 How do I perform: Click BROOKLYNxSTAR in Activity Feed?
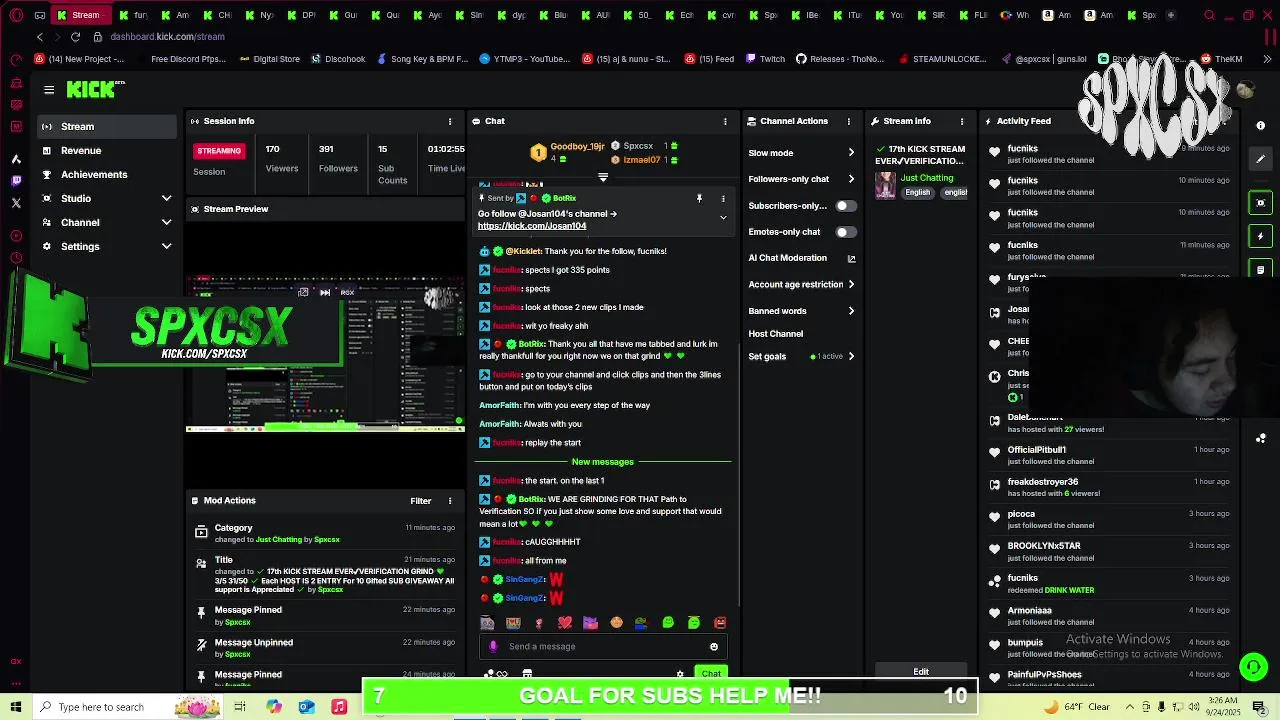pos(1044,546)
